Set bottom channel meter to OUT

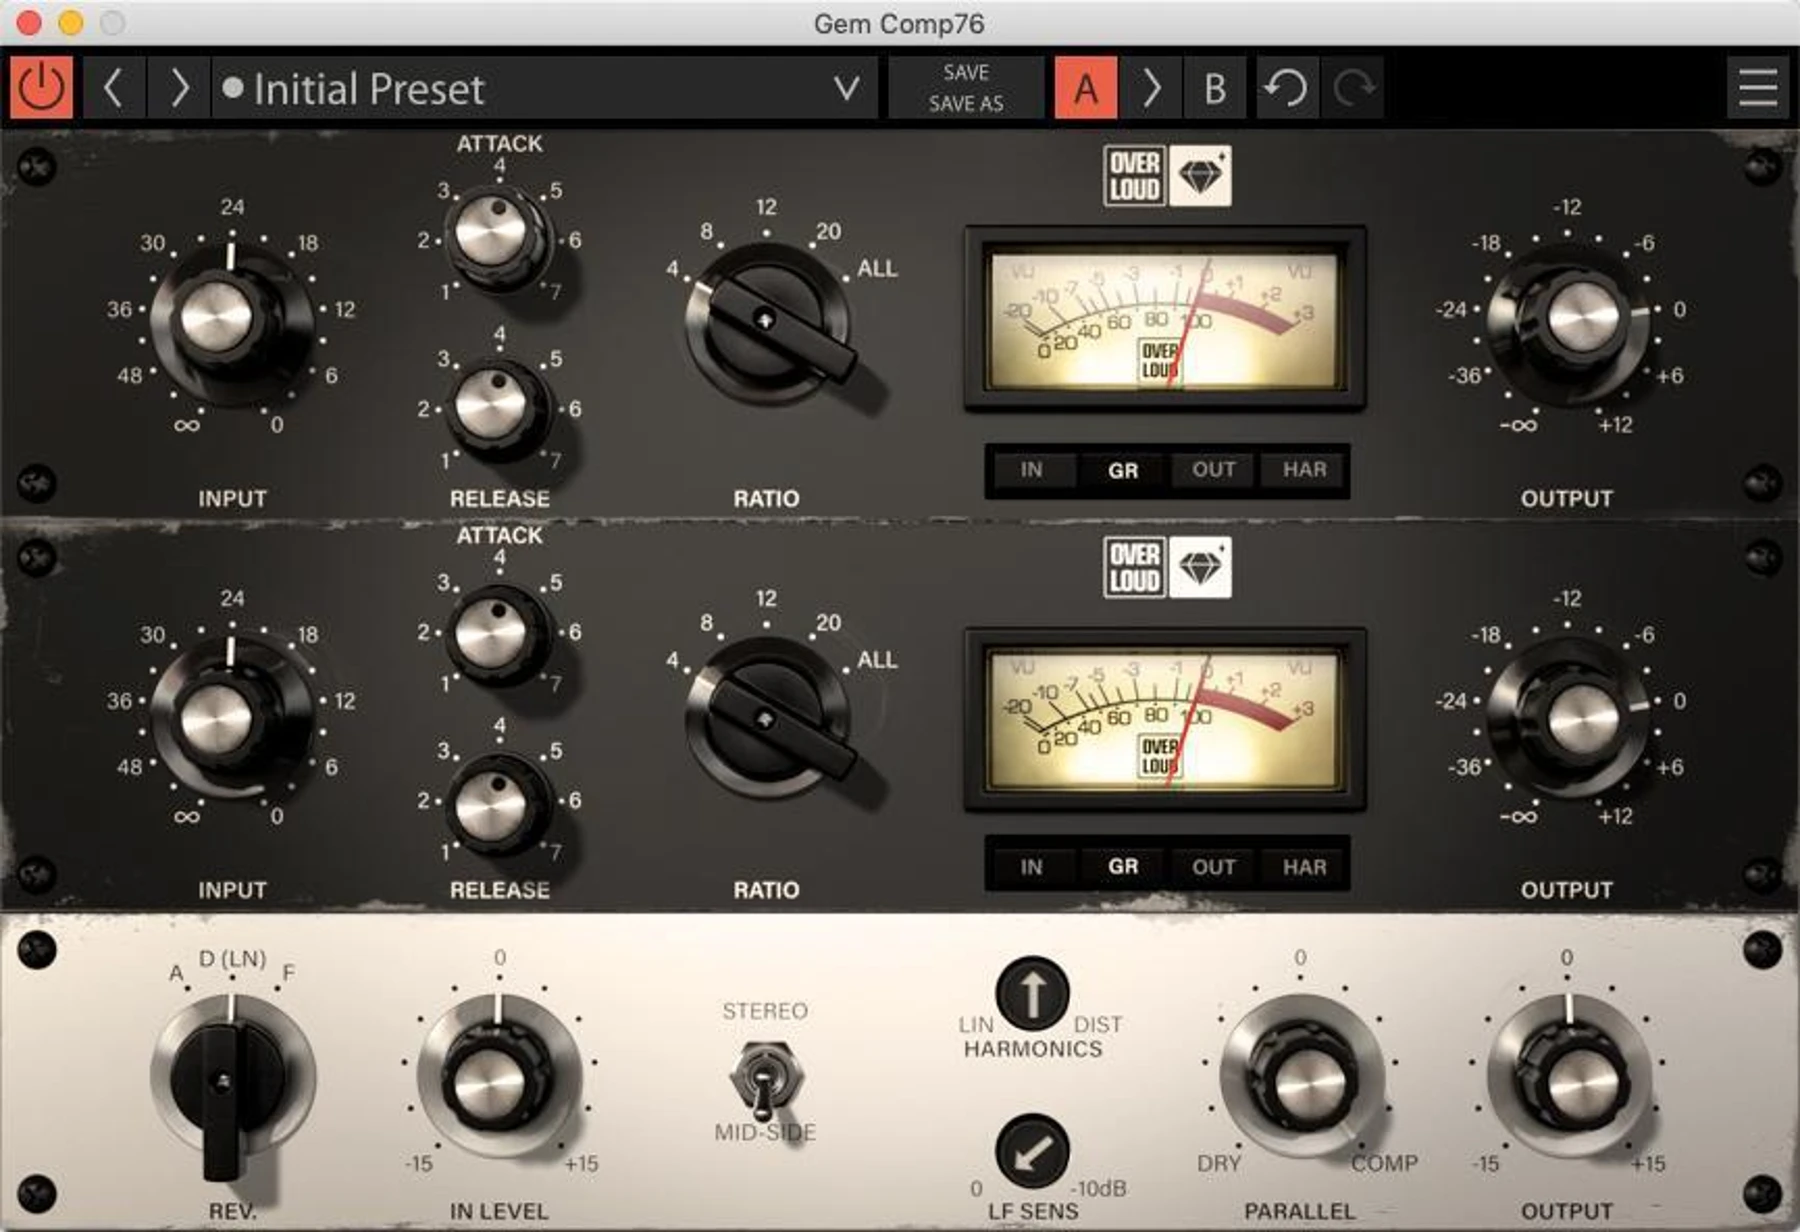point(1213,866)
